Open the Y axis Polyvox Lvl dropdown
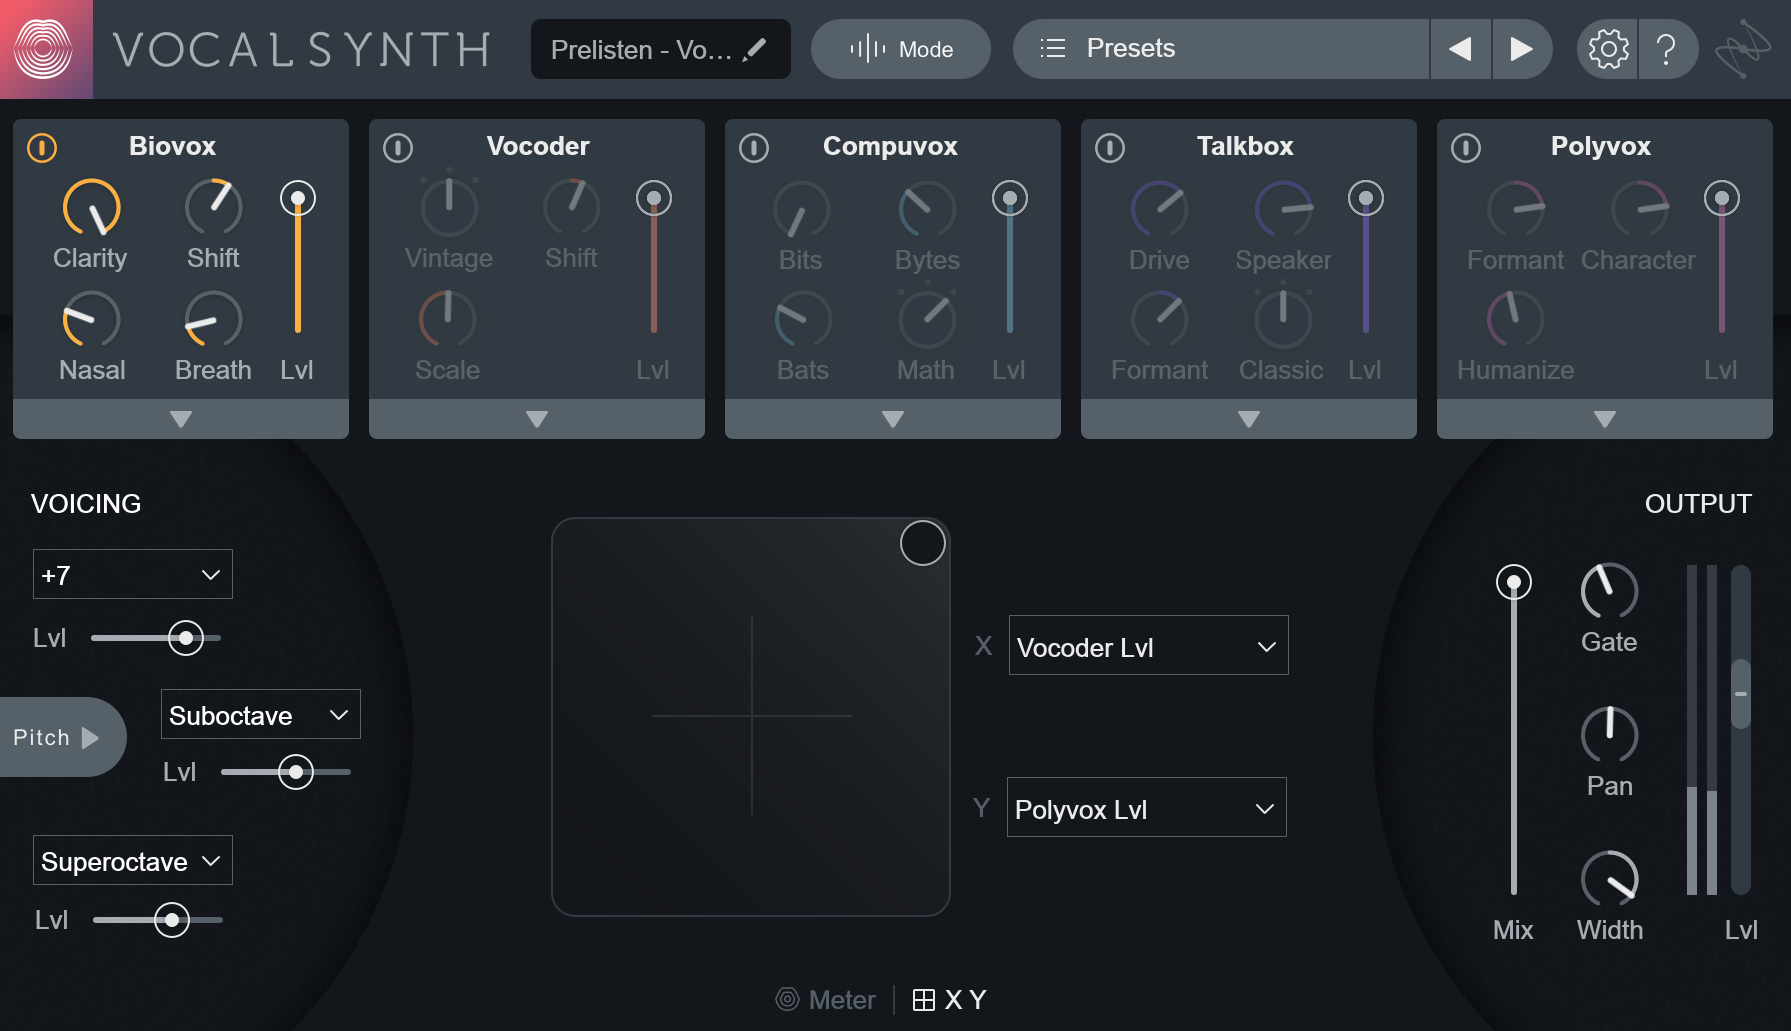 pyautogui.click(x=1147, y=807)
